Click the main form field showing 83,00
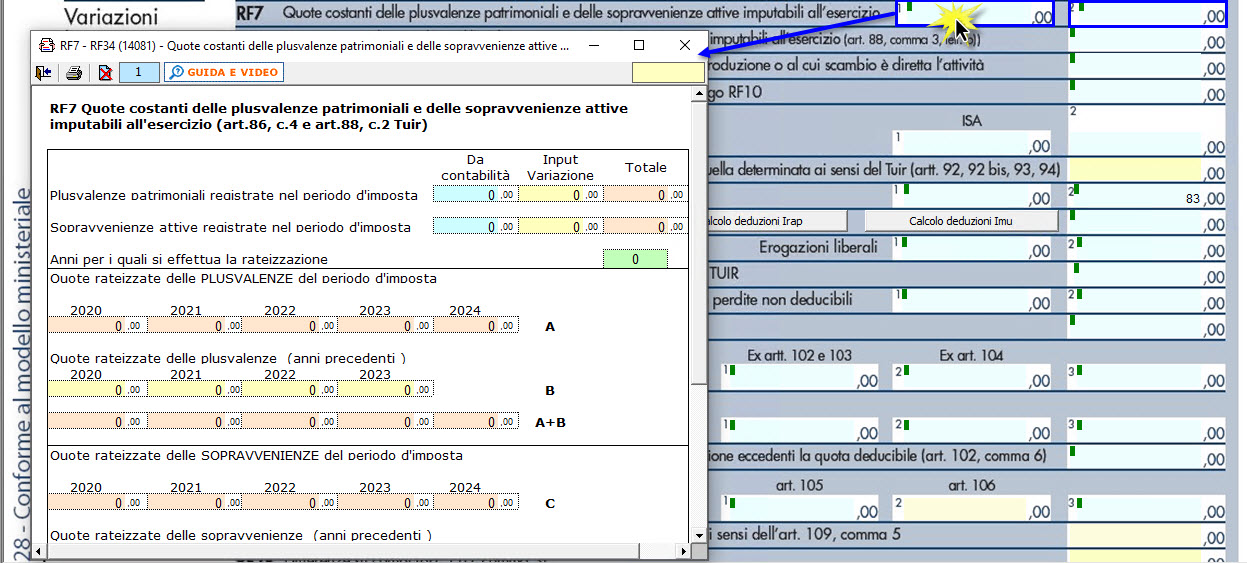 tap(1145, 198)
